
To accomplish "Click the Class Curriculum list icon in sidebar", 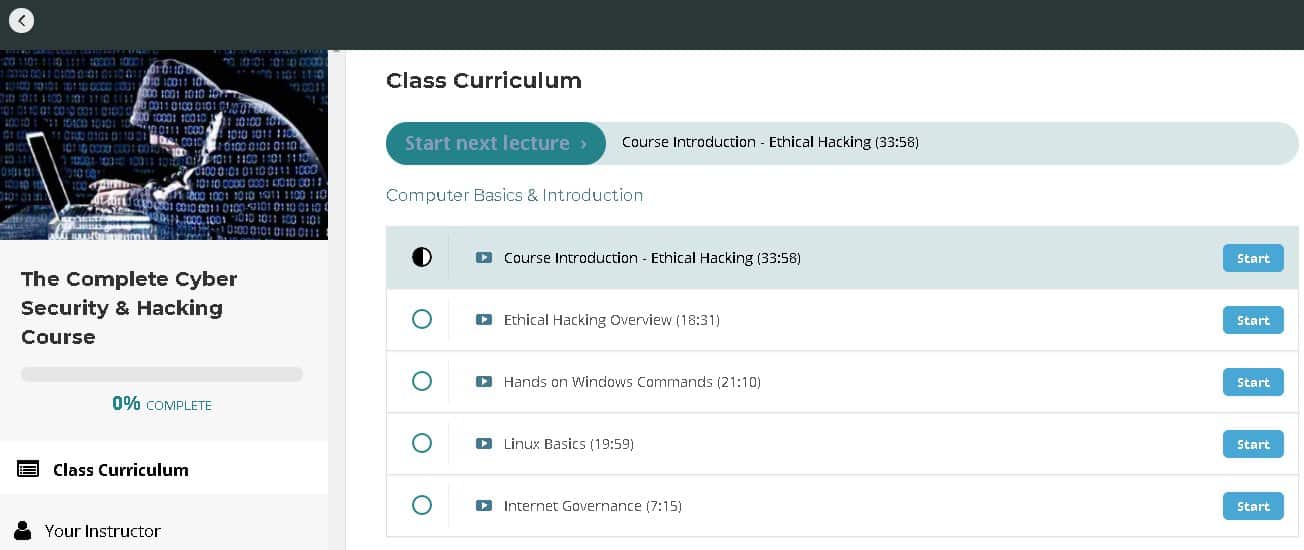I will [29, 469].
